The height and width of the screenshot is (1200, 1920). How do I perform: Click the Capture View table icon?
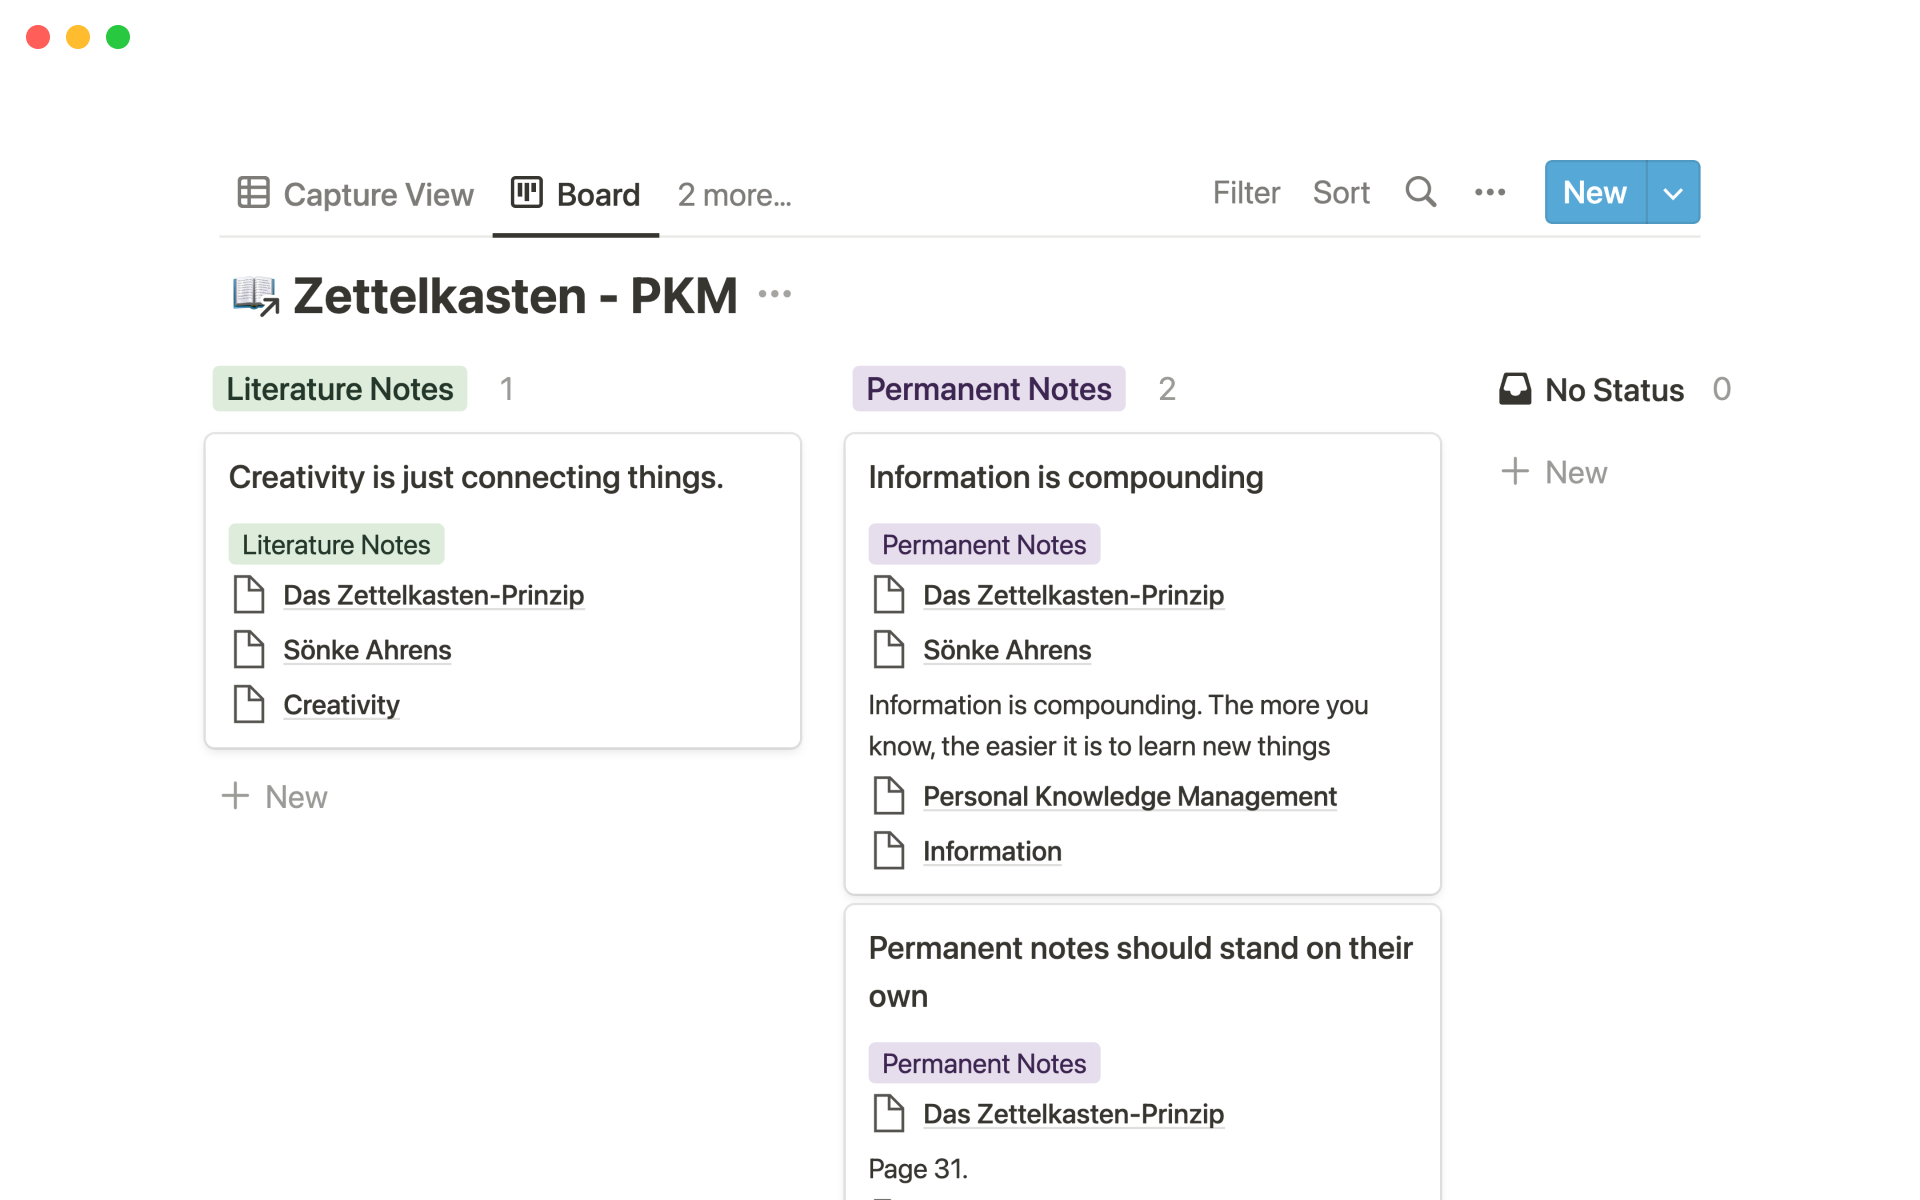pyautogui.click(x=253, y=192)
